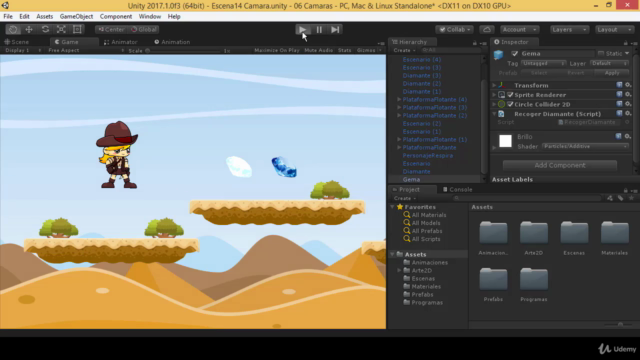This screenshot has width=640, height=360.
Task: Open cloud services icon
Action: tap(487, 29)
